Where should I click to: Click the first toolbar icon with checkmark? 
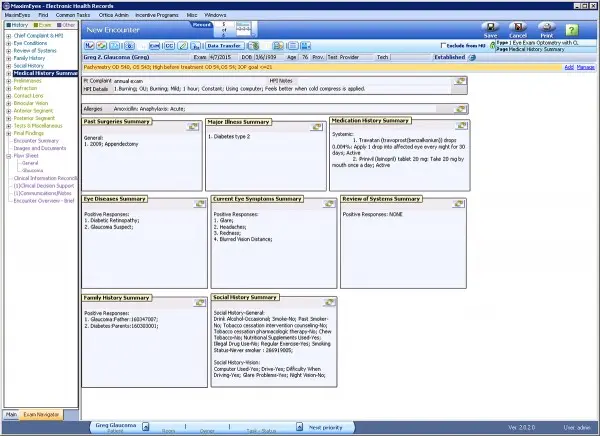pos(89,46)
